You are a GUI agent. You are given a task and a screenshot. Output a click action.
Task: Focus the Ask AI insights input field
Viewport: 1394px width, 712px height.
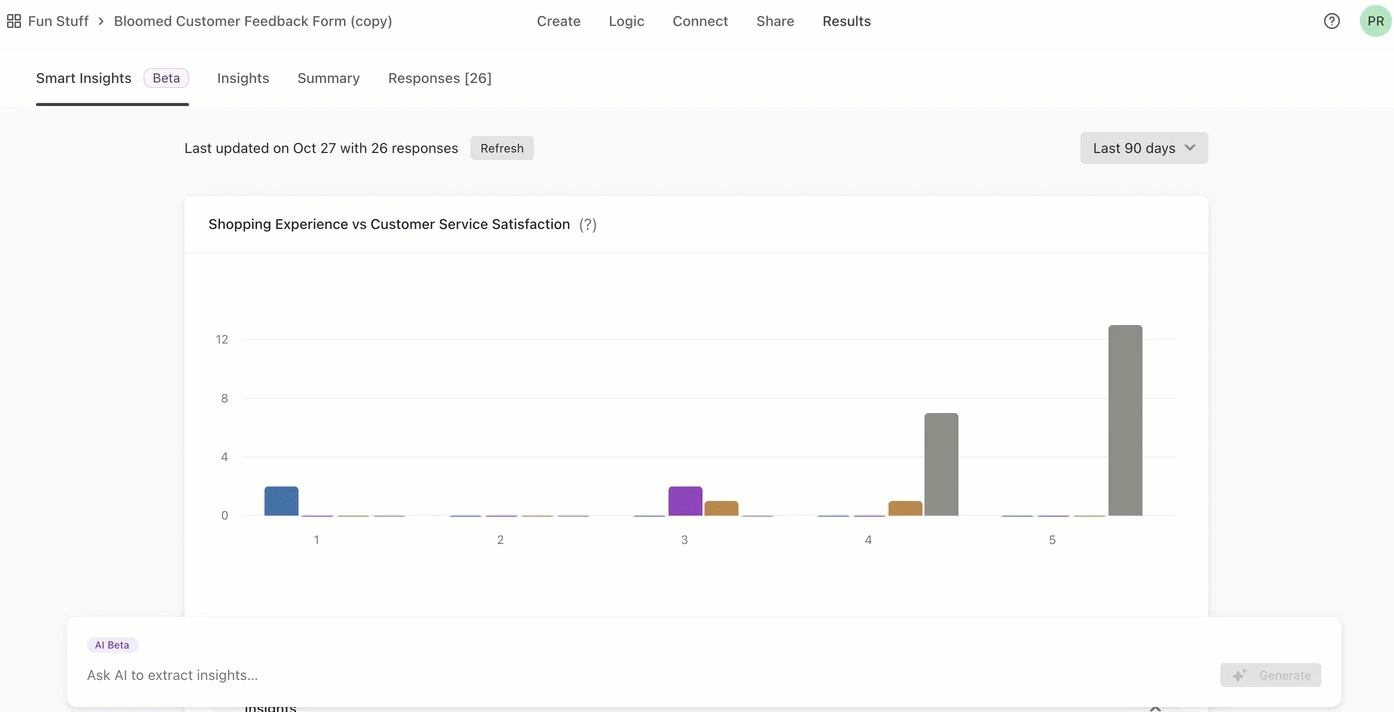pos(640,675)
